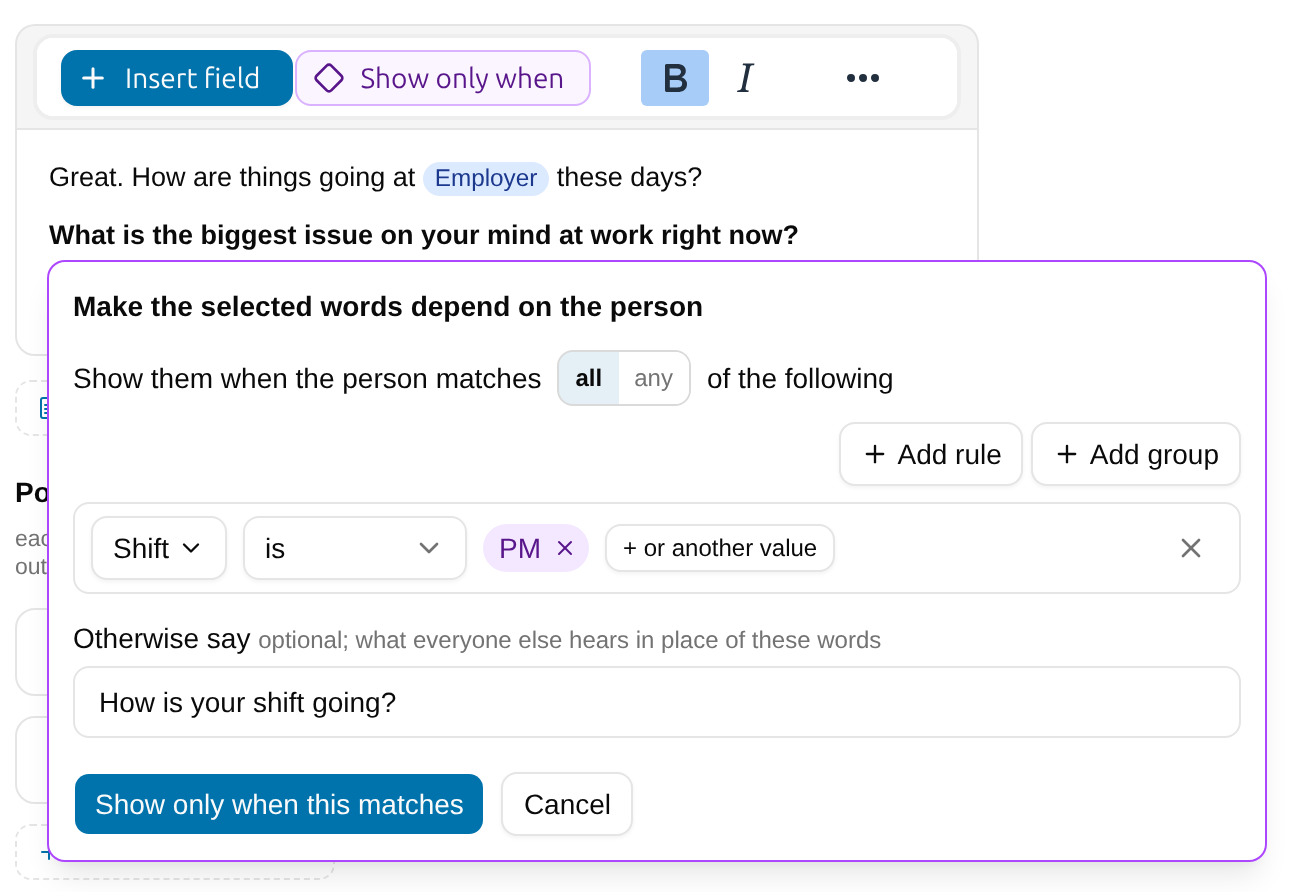Click '+ or another value'
1296x892 pixels.
pyautogui.click(x=720, y=548)
